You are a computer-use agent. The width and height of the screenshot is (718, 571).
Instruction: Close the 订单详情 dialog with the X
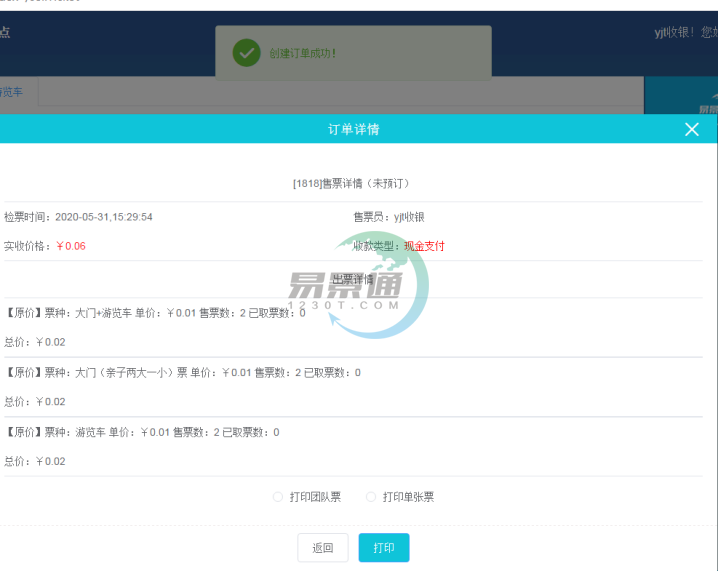(x=691, y=129)
